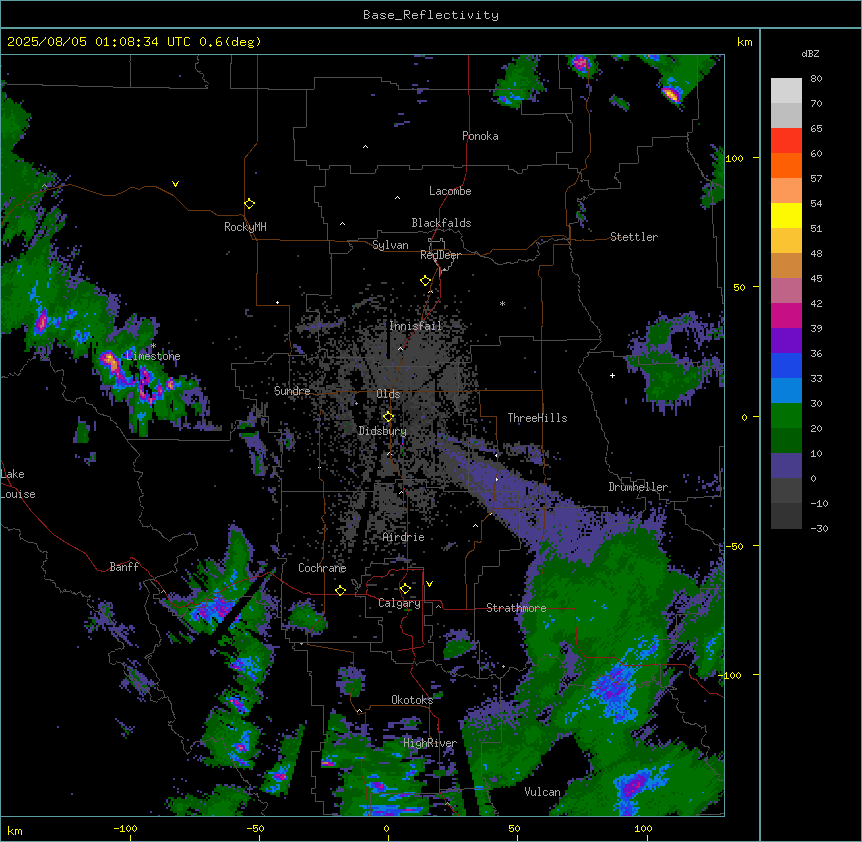The width and height of the screenshot is (862, 842).
Task: Click the ThreeHills city label
Action: point(537,418)
